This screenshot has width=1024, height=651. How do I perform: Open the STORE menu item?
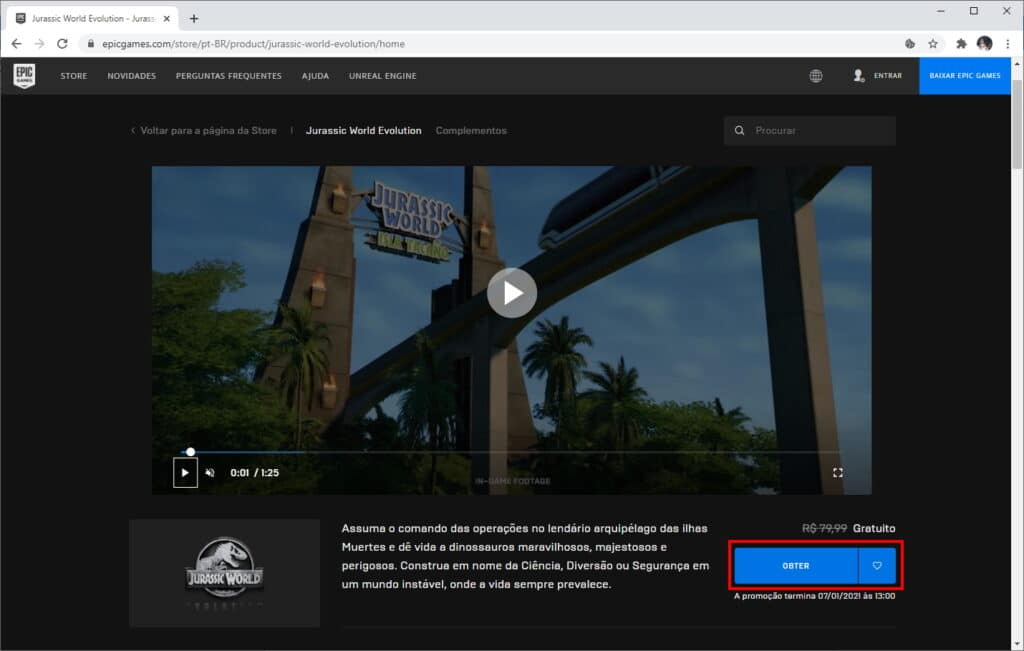pos(74,76)
